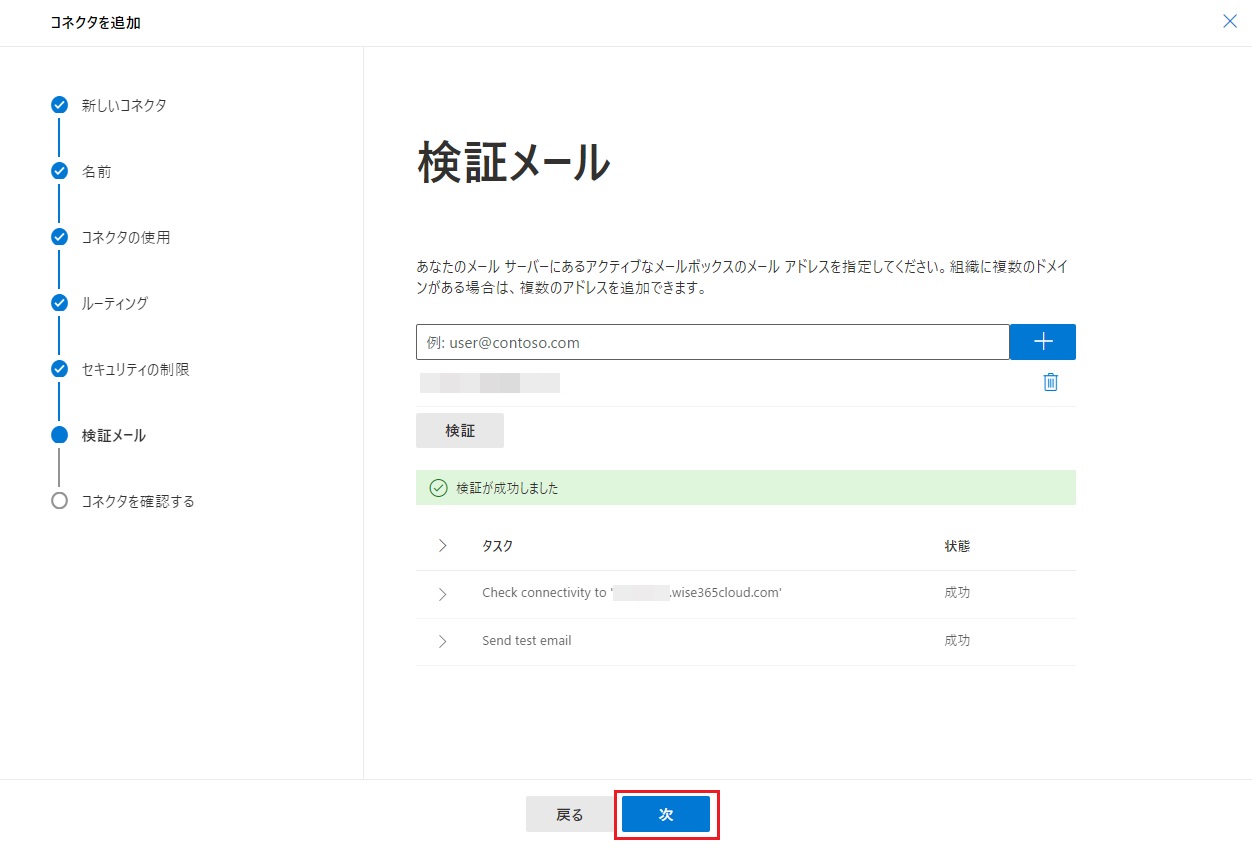This screenshot has width=1252, height=847.
Task: Expand all tasks via header chevron
Action: click(442, 546)
